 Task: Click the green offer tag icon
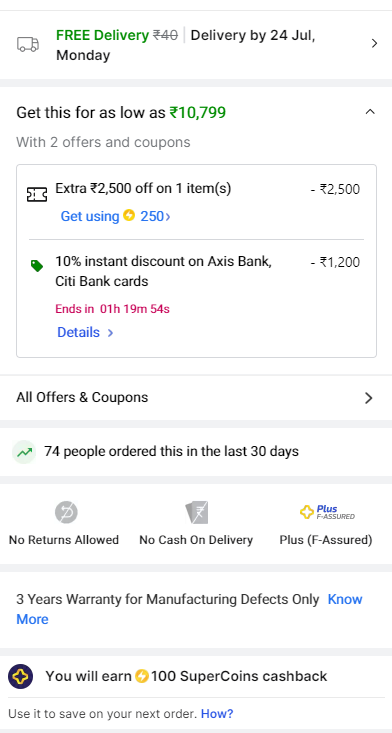(36, 266)
